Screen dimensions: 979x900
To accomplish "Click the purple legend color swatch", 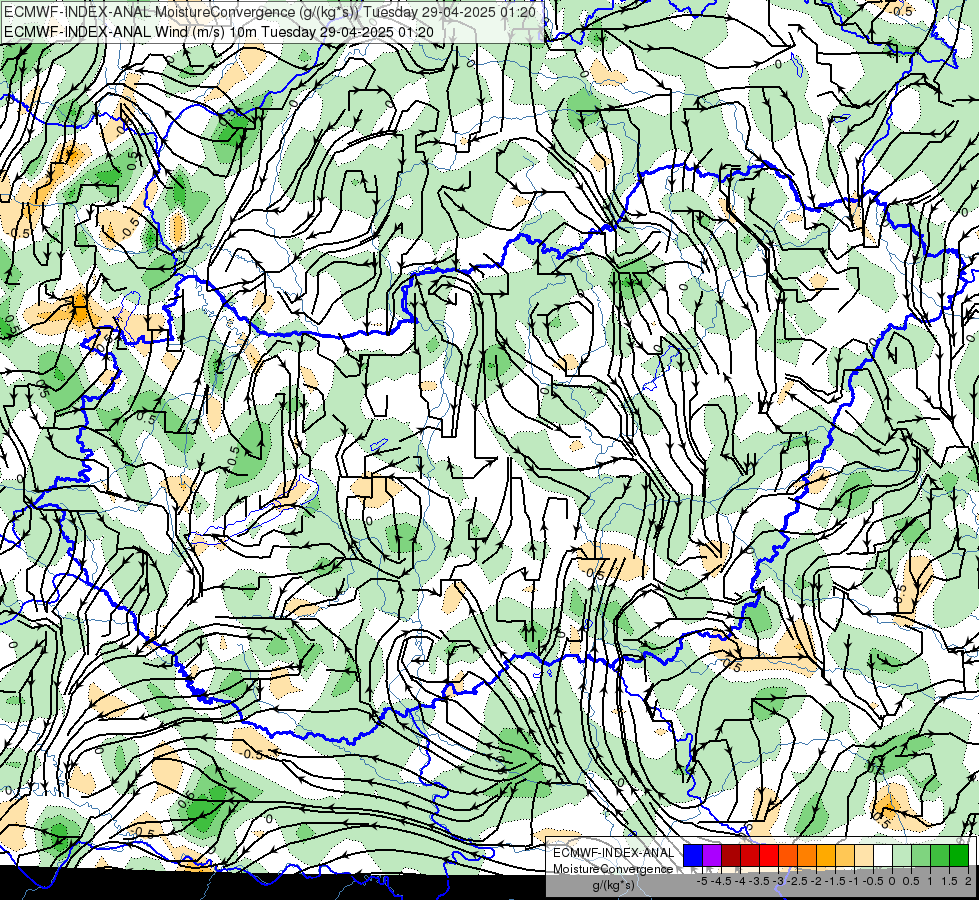I will pos(712,855).
